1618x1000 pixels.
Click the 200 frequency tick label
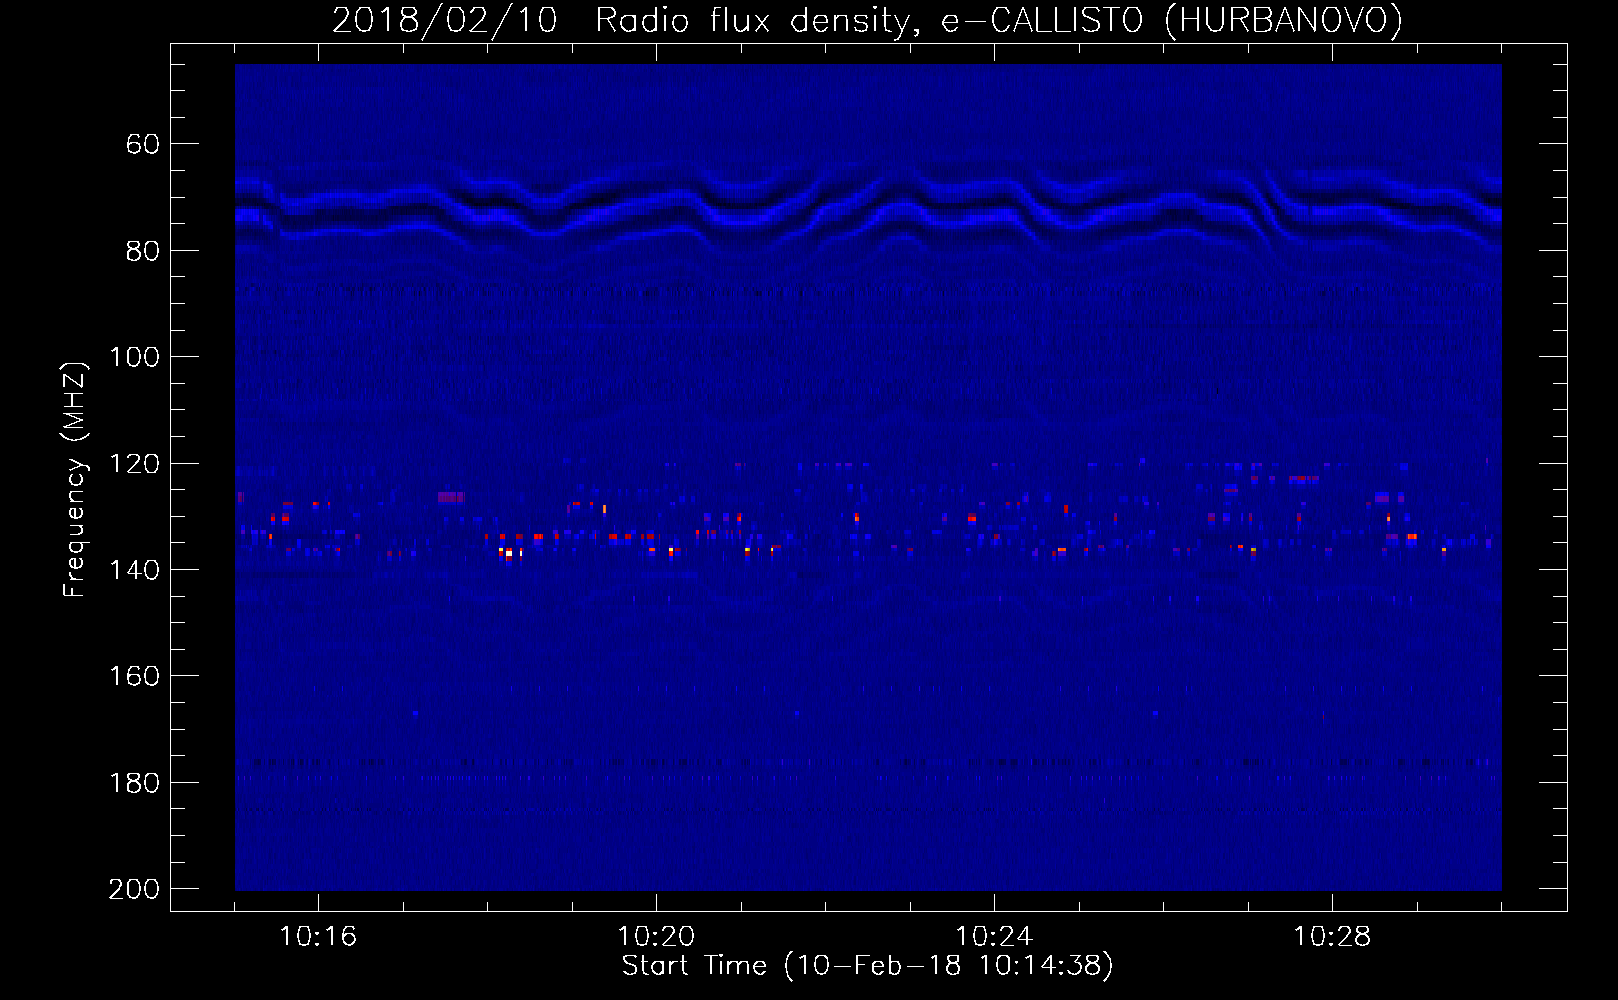[134, 889]
